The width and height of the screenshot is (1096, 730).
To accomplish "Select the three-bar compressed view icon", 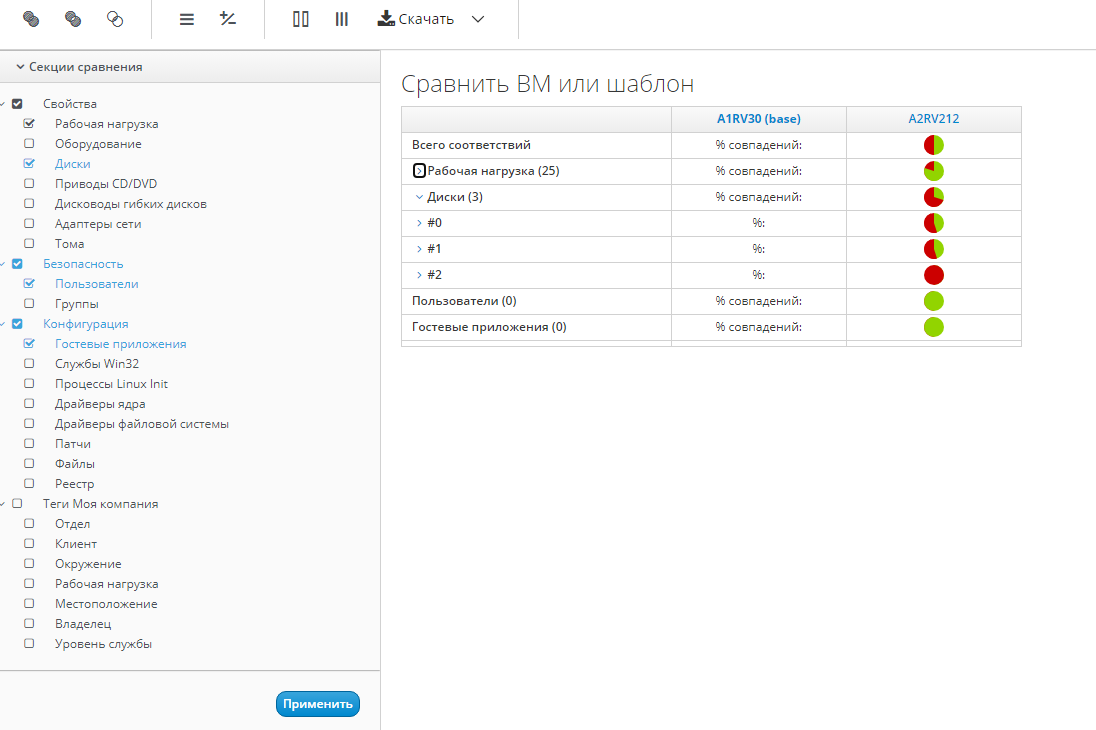I will (342, 19).
